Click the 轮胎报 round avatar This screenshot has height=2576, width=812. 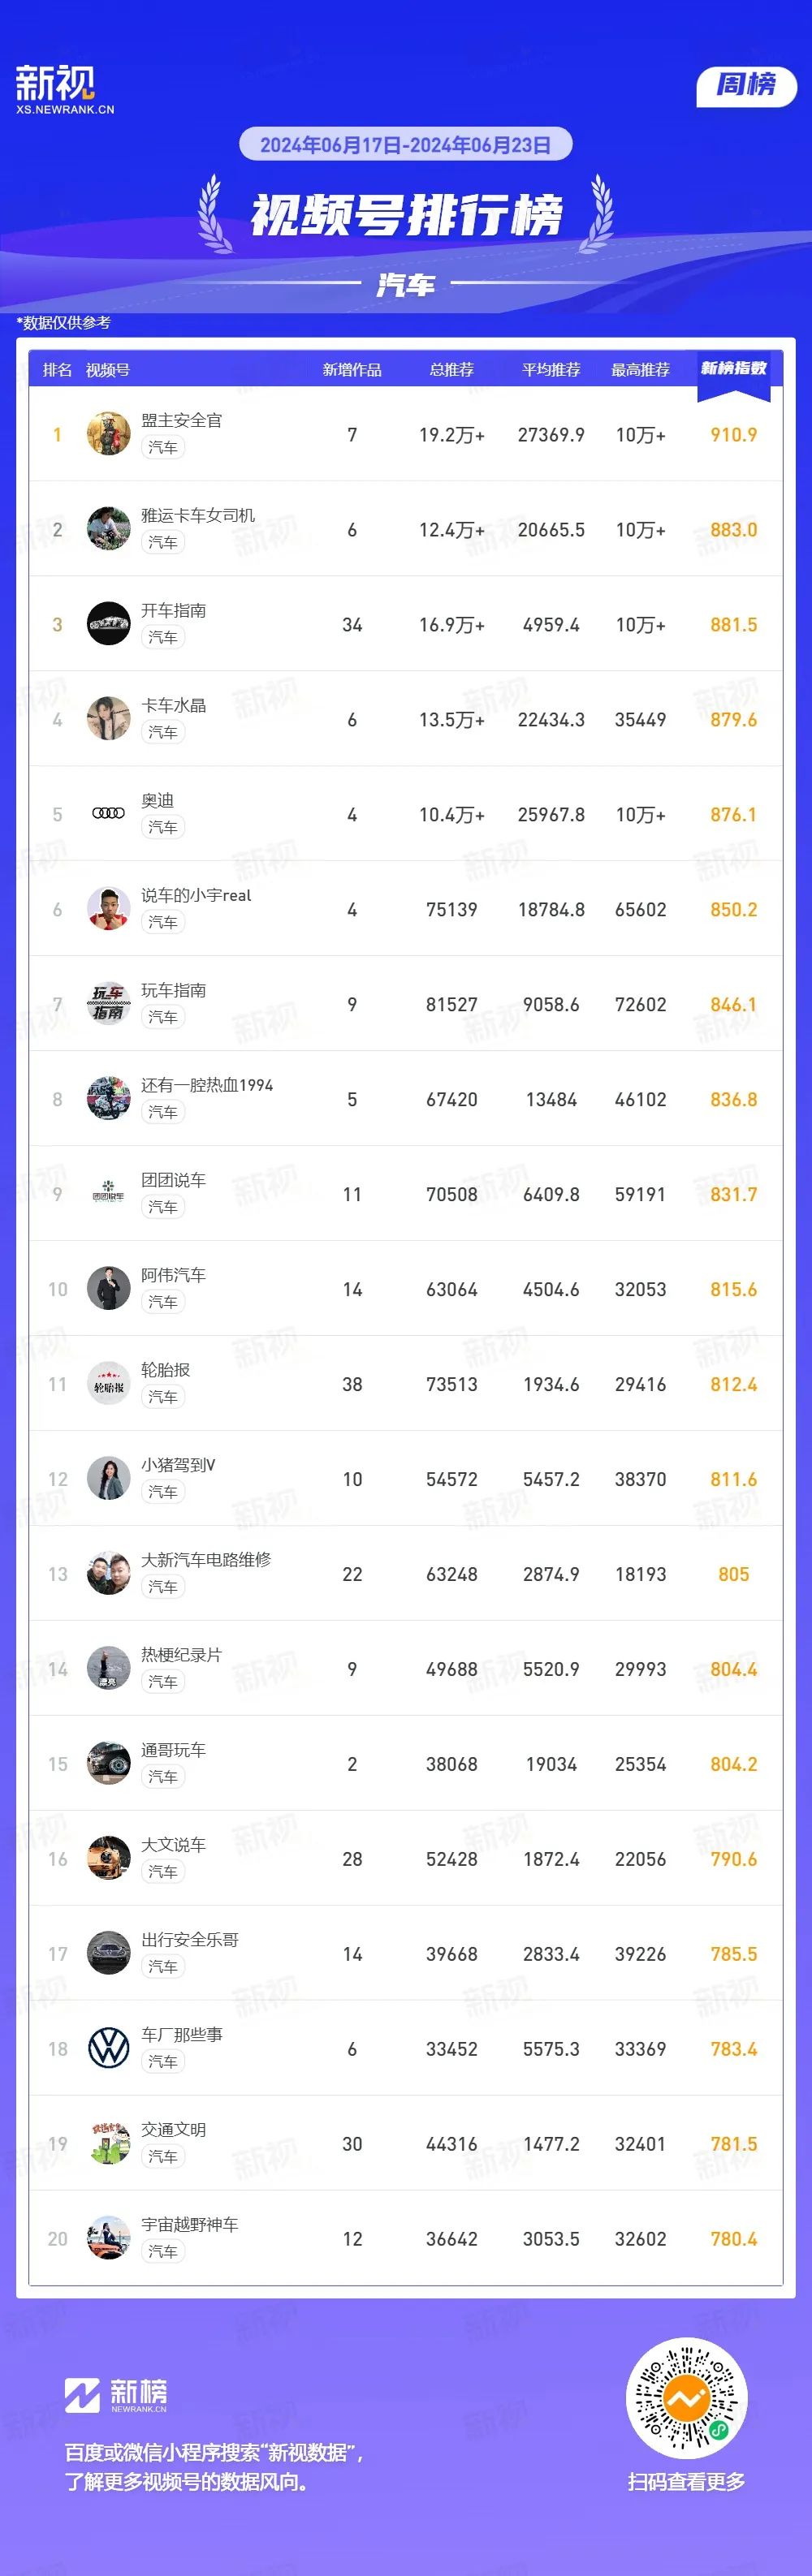tap(108, 1383)
